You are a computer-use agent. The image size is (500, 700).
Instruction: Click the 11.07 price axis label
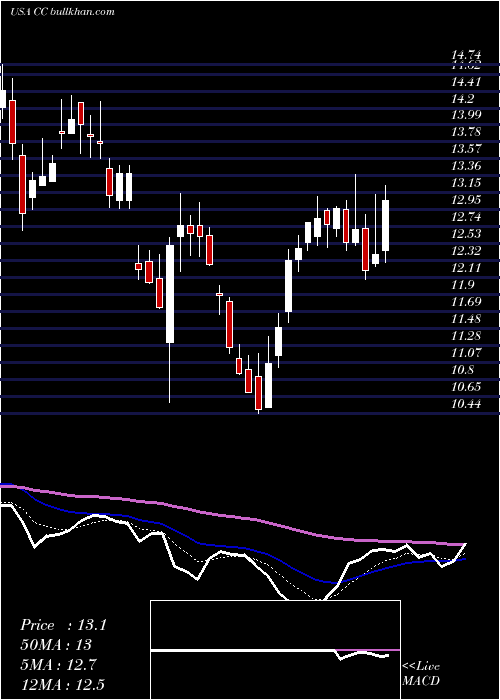point(467,353)
